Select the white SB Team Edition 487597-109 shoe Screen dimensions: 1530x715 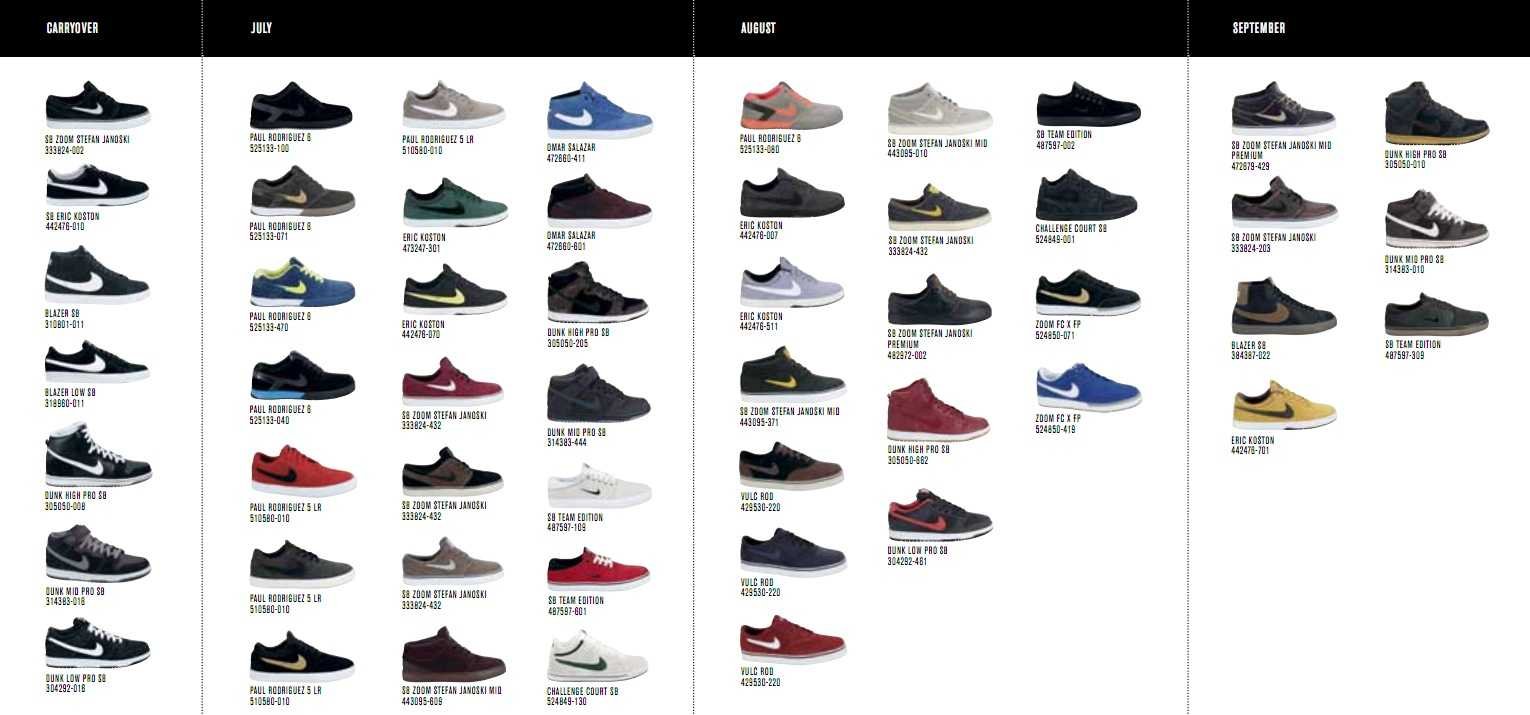[x=599, y=486]
